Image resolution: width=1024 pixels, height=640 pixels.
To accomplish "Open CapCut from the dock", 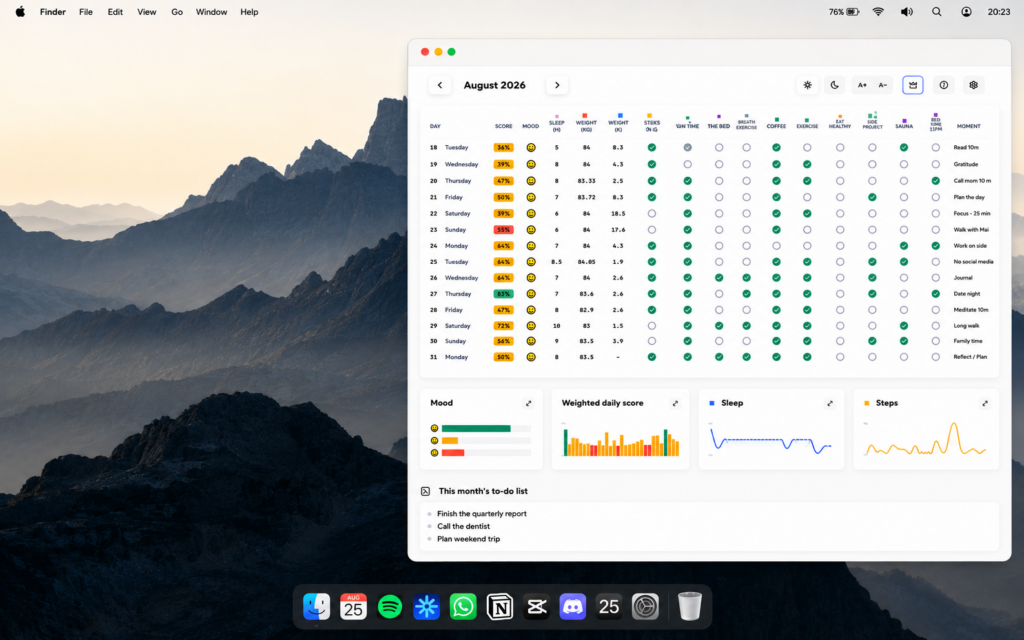I will (536, 607).
